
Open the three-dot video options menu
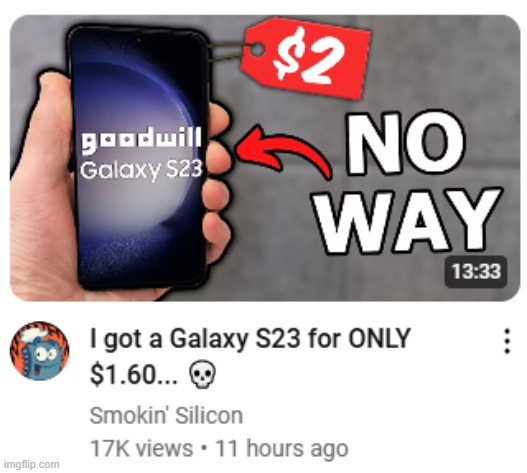pyautogui.click(x=507, y=341)
